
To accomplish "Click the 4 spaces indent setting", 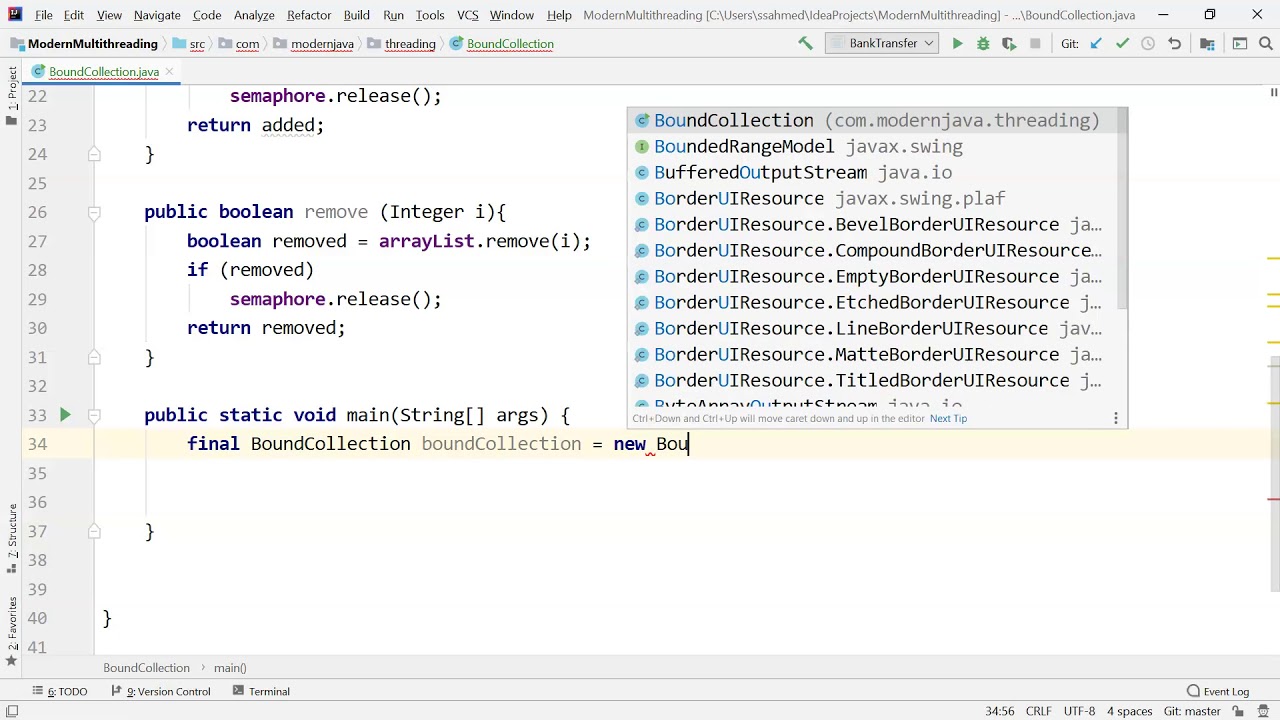I will pyautogui.click(x=1130, y=711).
